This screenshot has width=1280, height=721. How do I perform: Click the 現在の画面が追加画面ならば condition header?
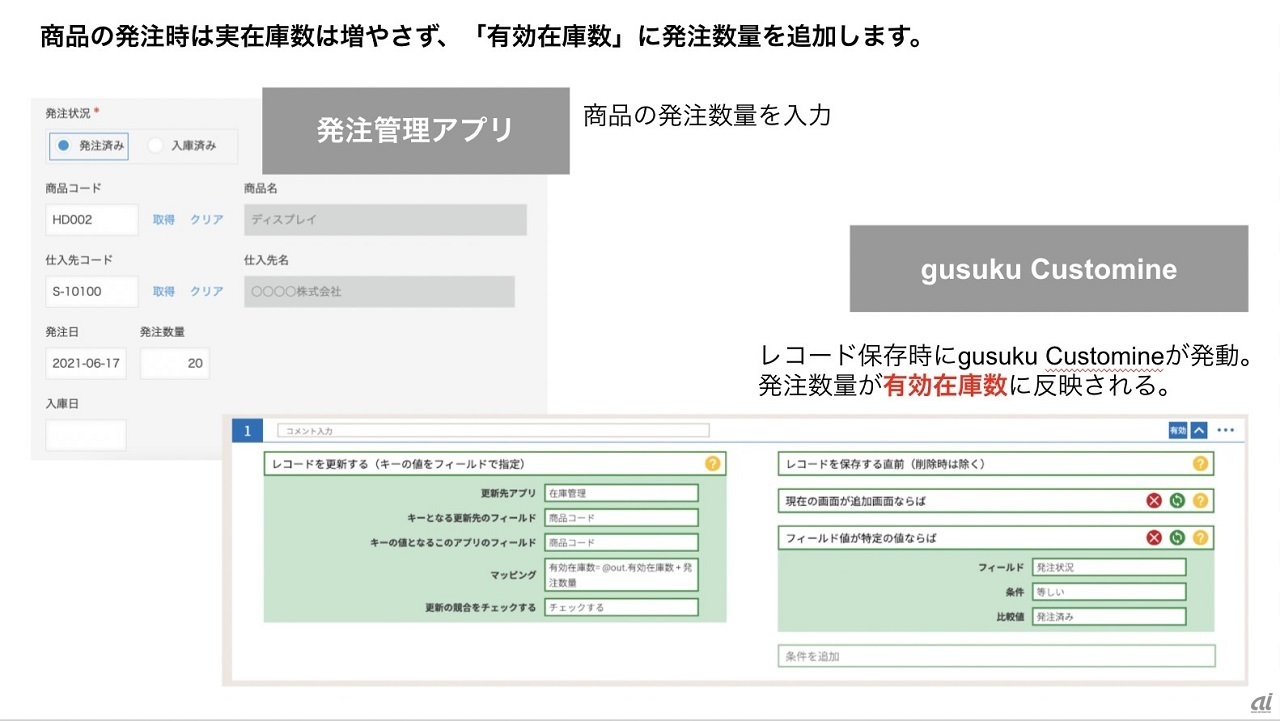996,501
